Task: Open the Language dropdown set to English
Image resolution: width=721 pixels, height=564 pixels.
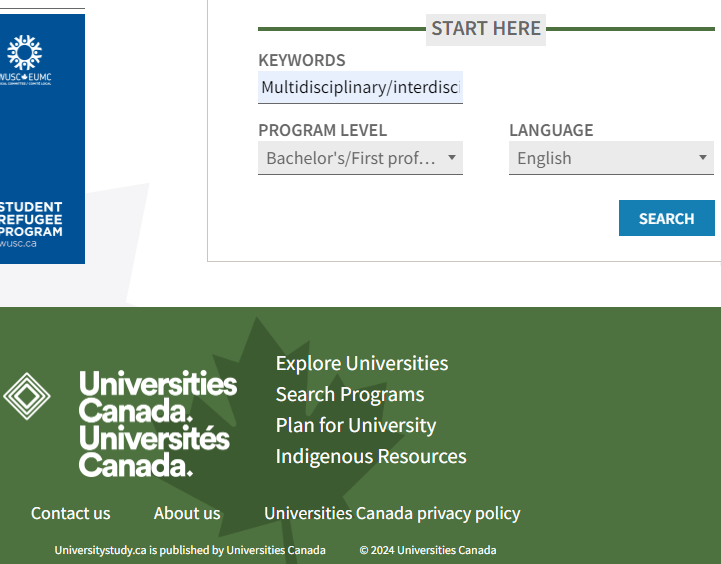Action: [611, 158]
